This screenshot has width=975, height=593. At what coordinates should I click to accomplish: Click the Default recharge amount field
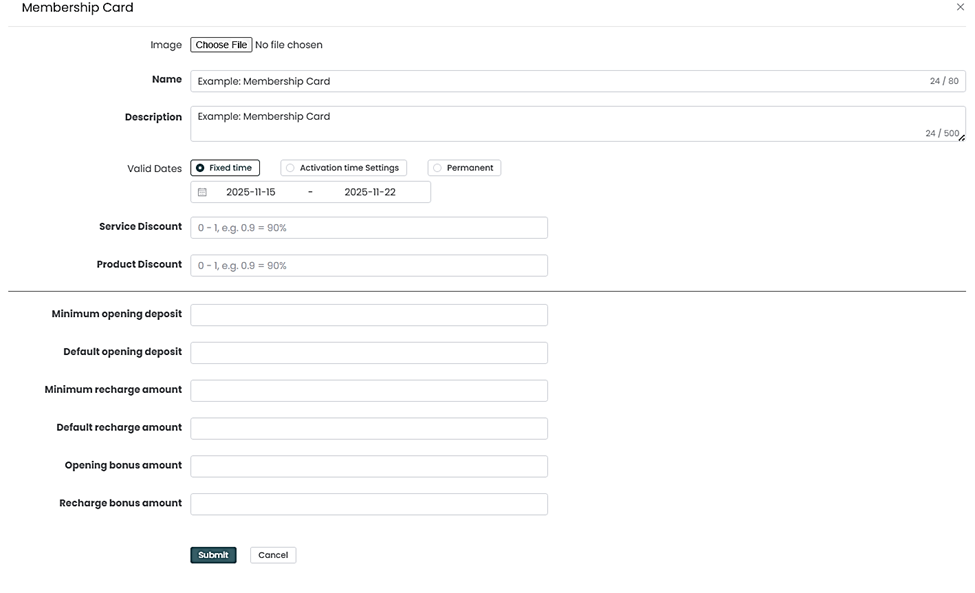(x=369, y=429)
